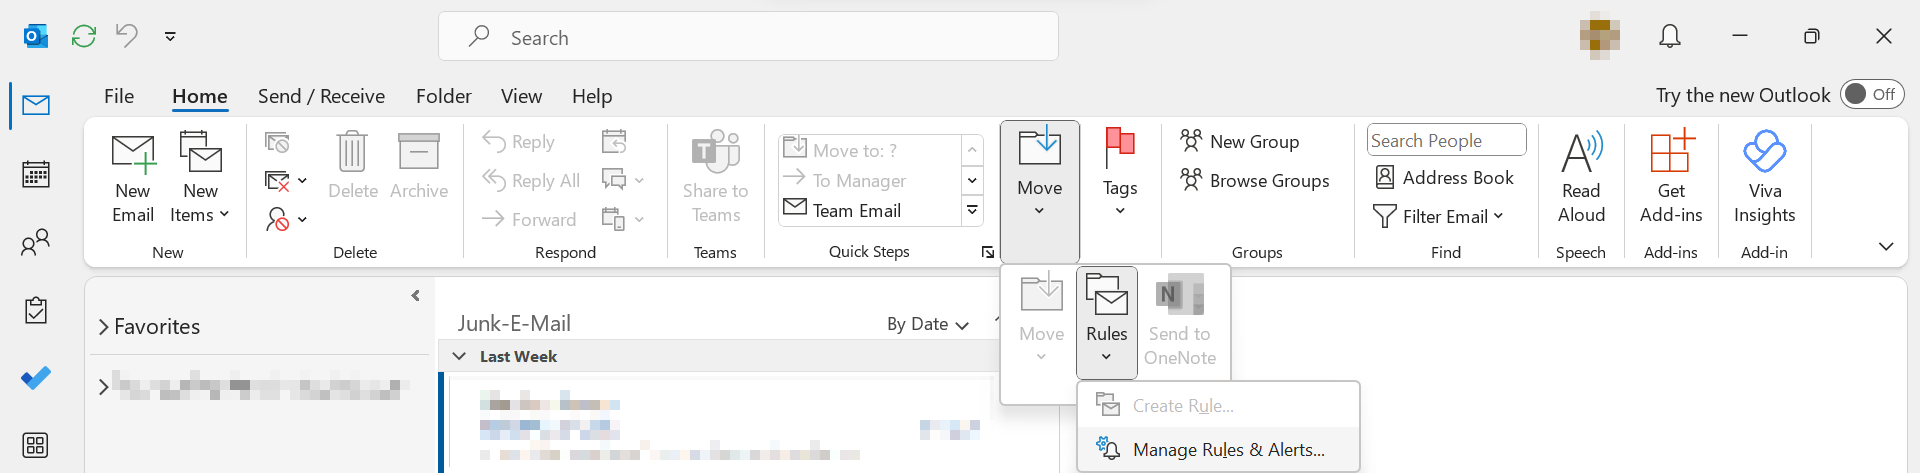Screen dimensions: 1920x473
Task: Click the Archive button
Action: click(x=419, y=166)
